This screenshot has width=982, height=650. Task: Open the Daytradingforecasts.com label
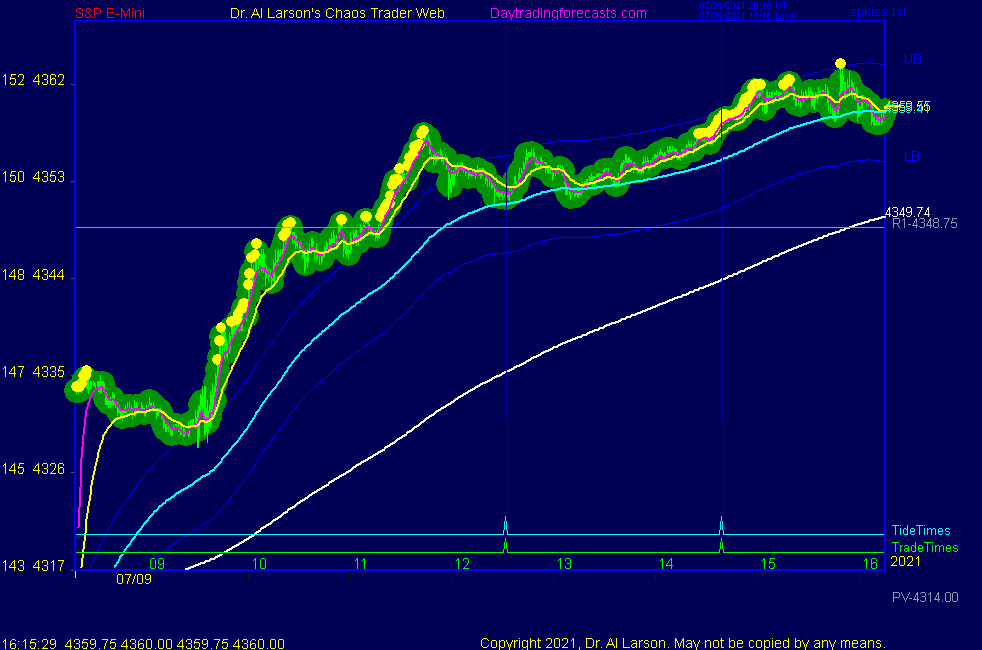[x=568, y=13]
